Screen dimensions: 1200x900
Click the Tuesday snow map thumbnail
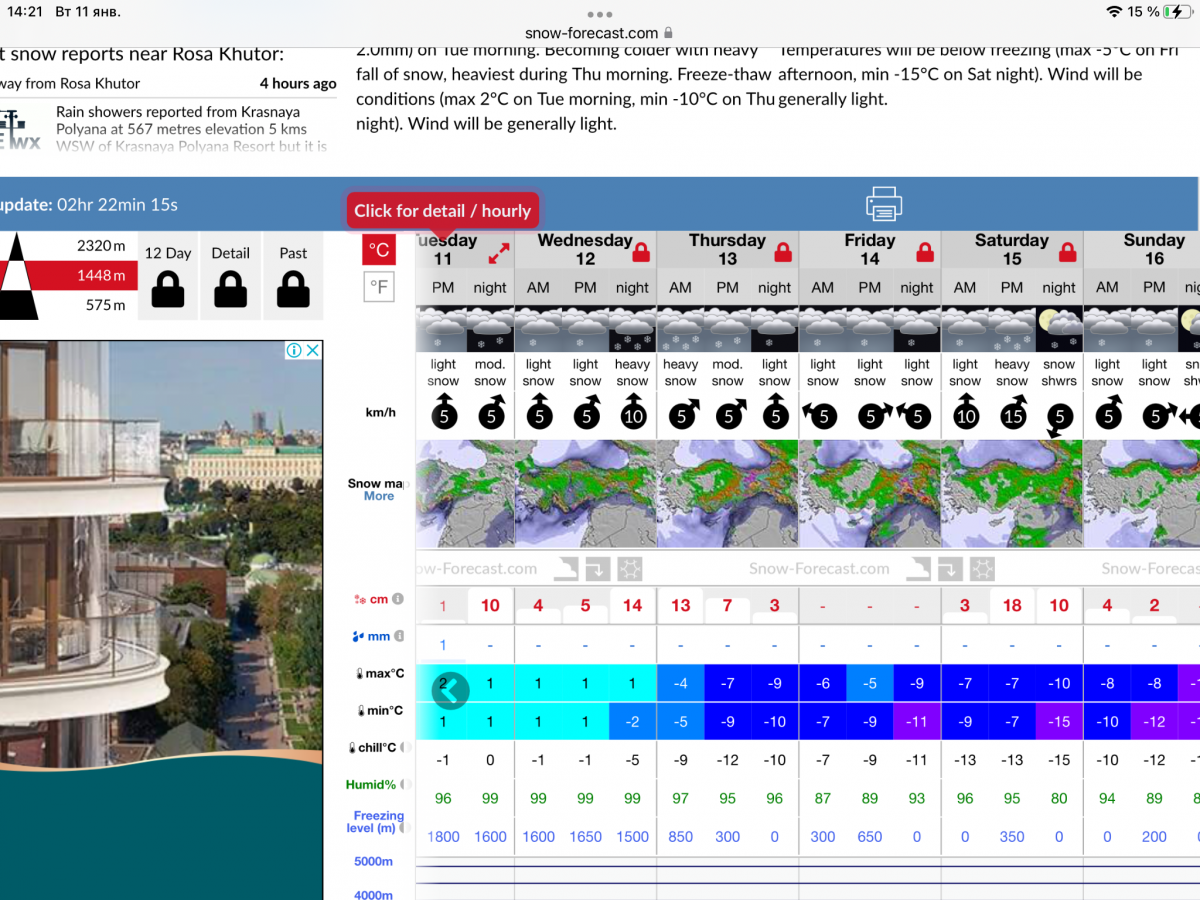[465, 494]
